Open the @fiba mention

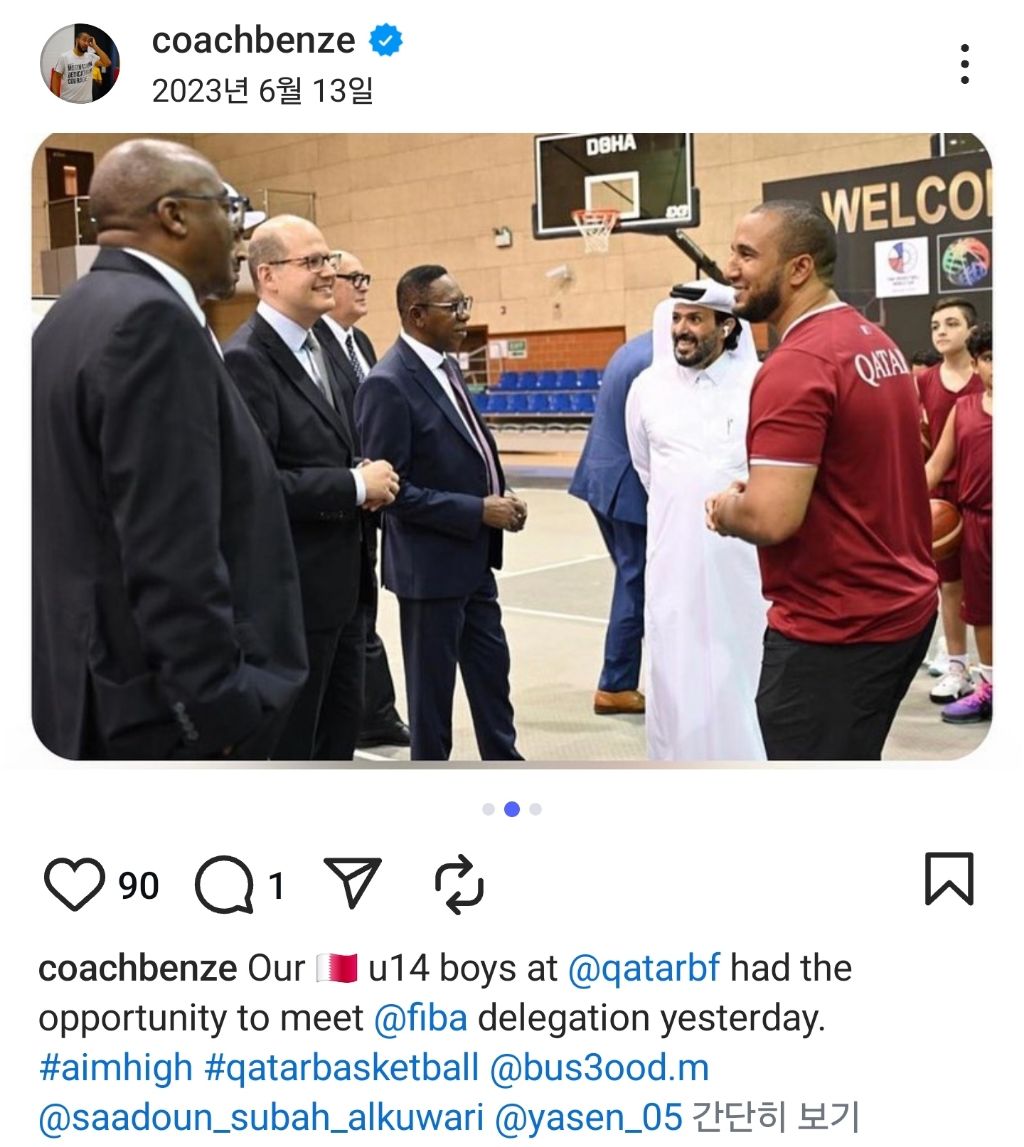pyautogui.click(x=421, y=1018)
